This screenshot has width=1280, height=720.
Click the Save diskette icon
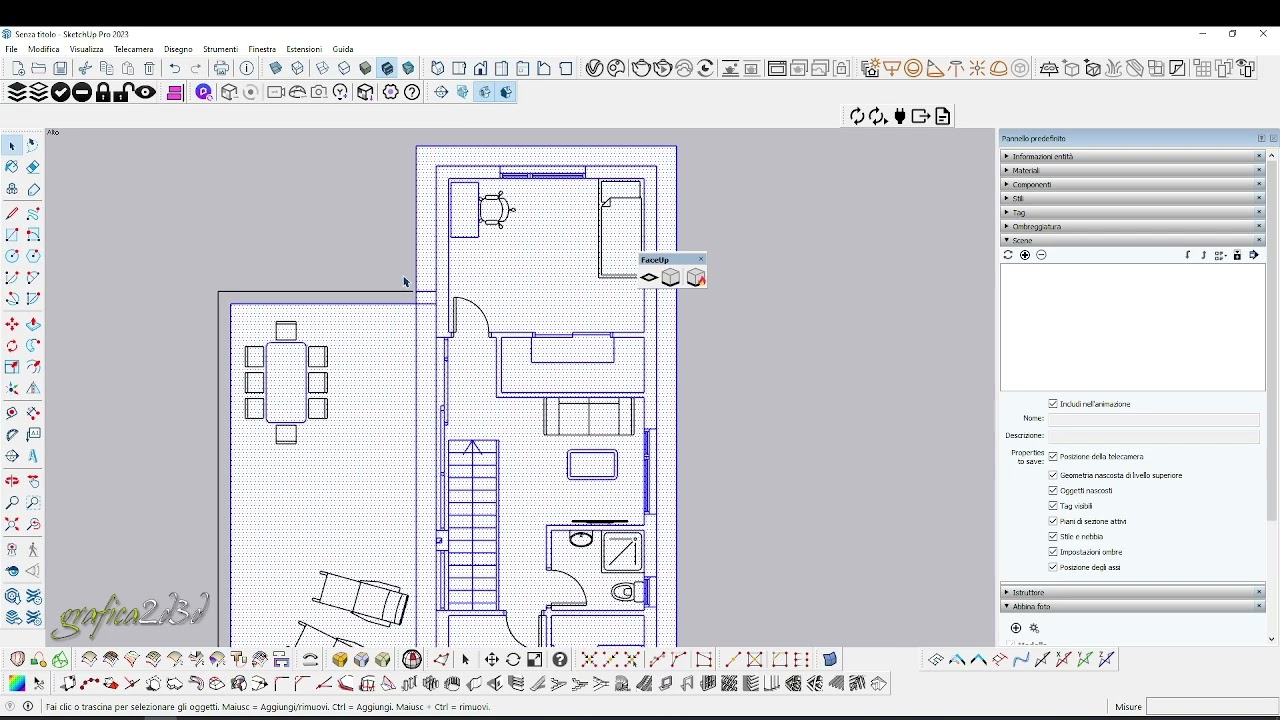point(61,68)
